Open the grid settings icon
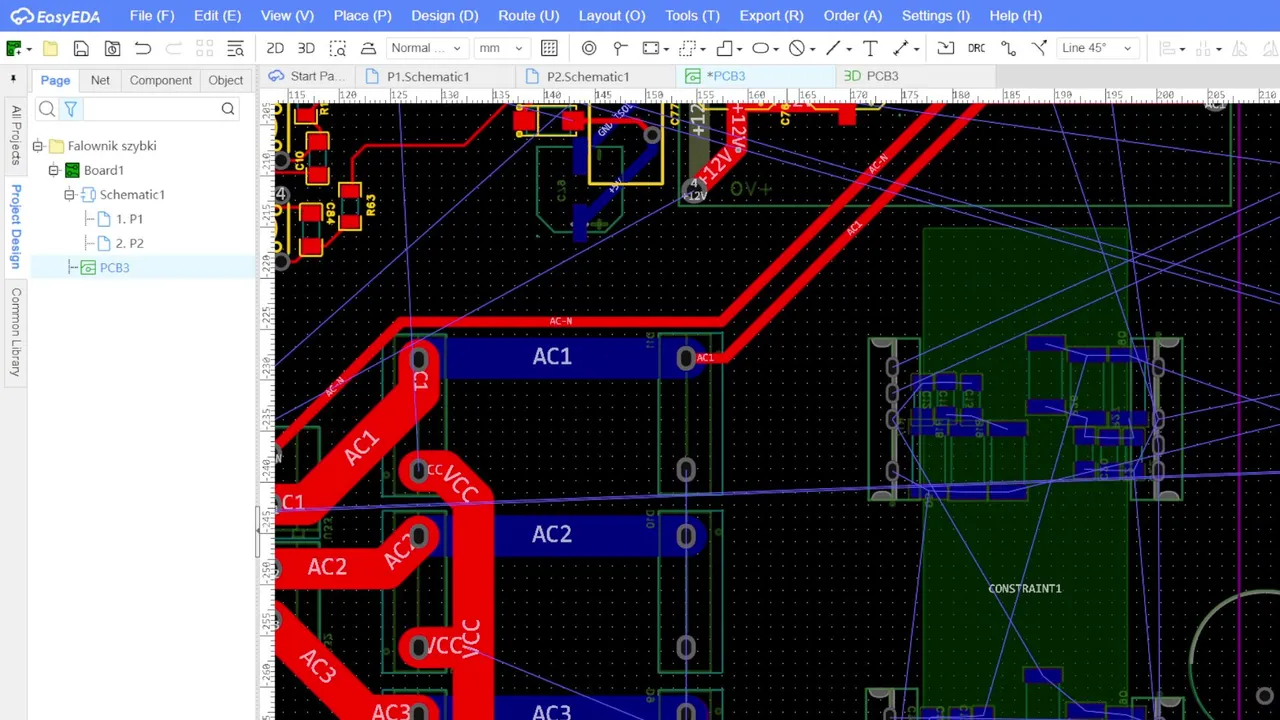The height and width of the screenshot is (720, 1280). pos(549,48)
